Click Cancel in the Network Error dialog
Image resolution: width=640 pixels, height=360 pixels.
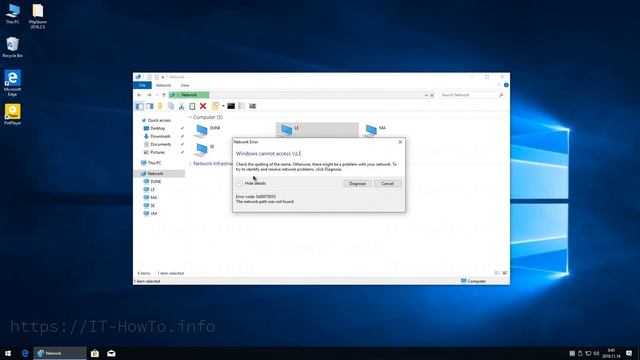click(387, 184)
